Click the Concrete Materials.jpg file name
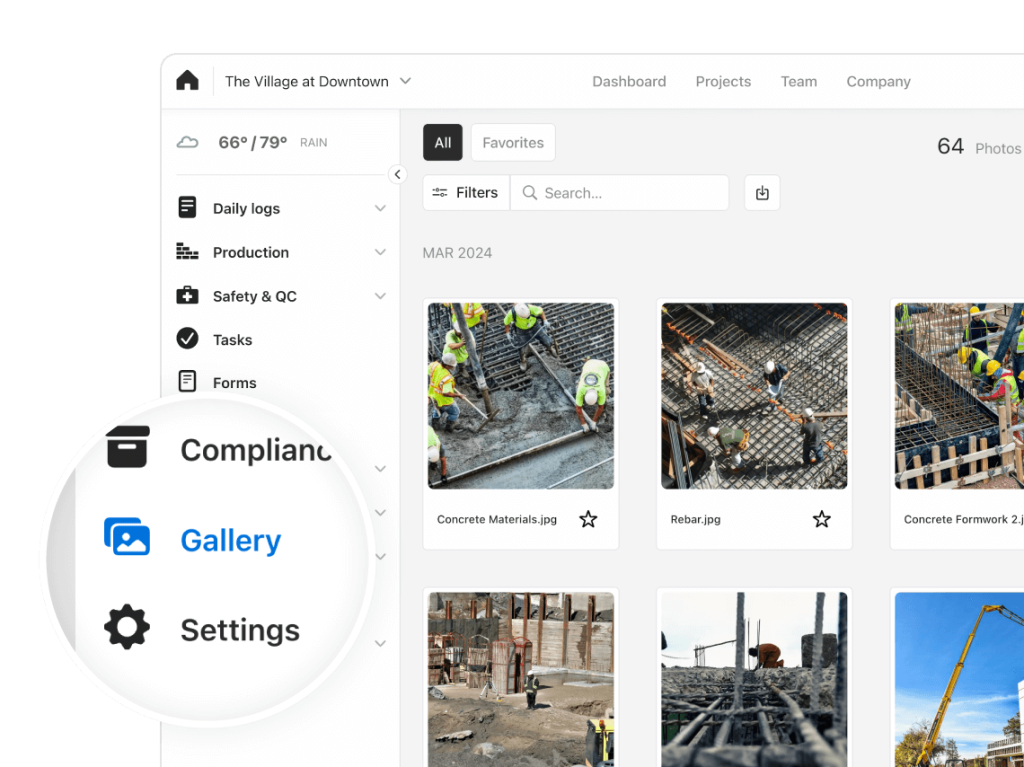 click(x=496, y=519)
